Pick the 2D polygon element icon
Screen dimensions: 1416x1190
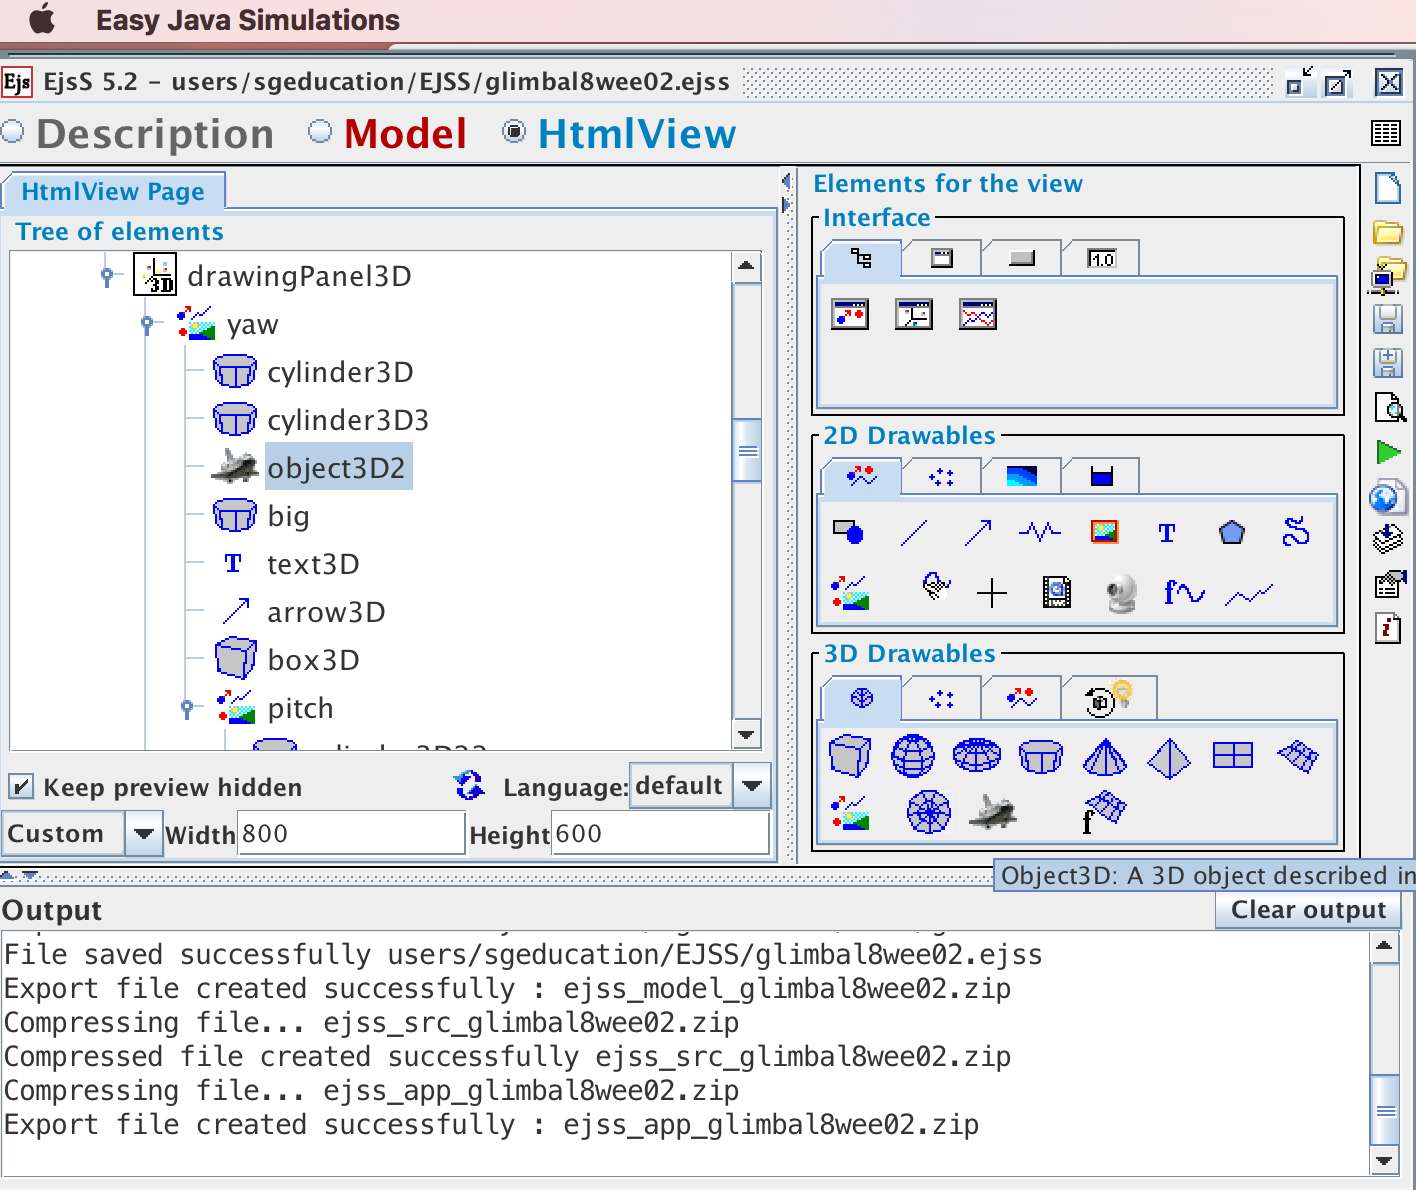coord(1232,532)
